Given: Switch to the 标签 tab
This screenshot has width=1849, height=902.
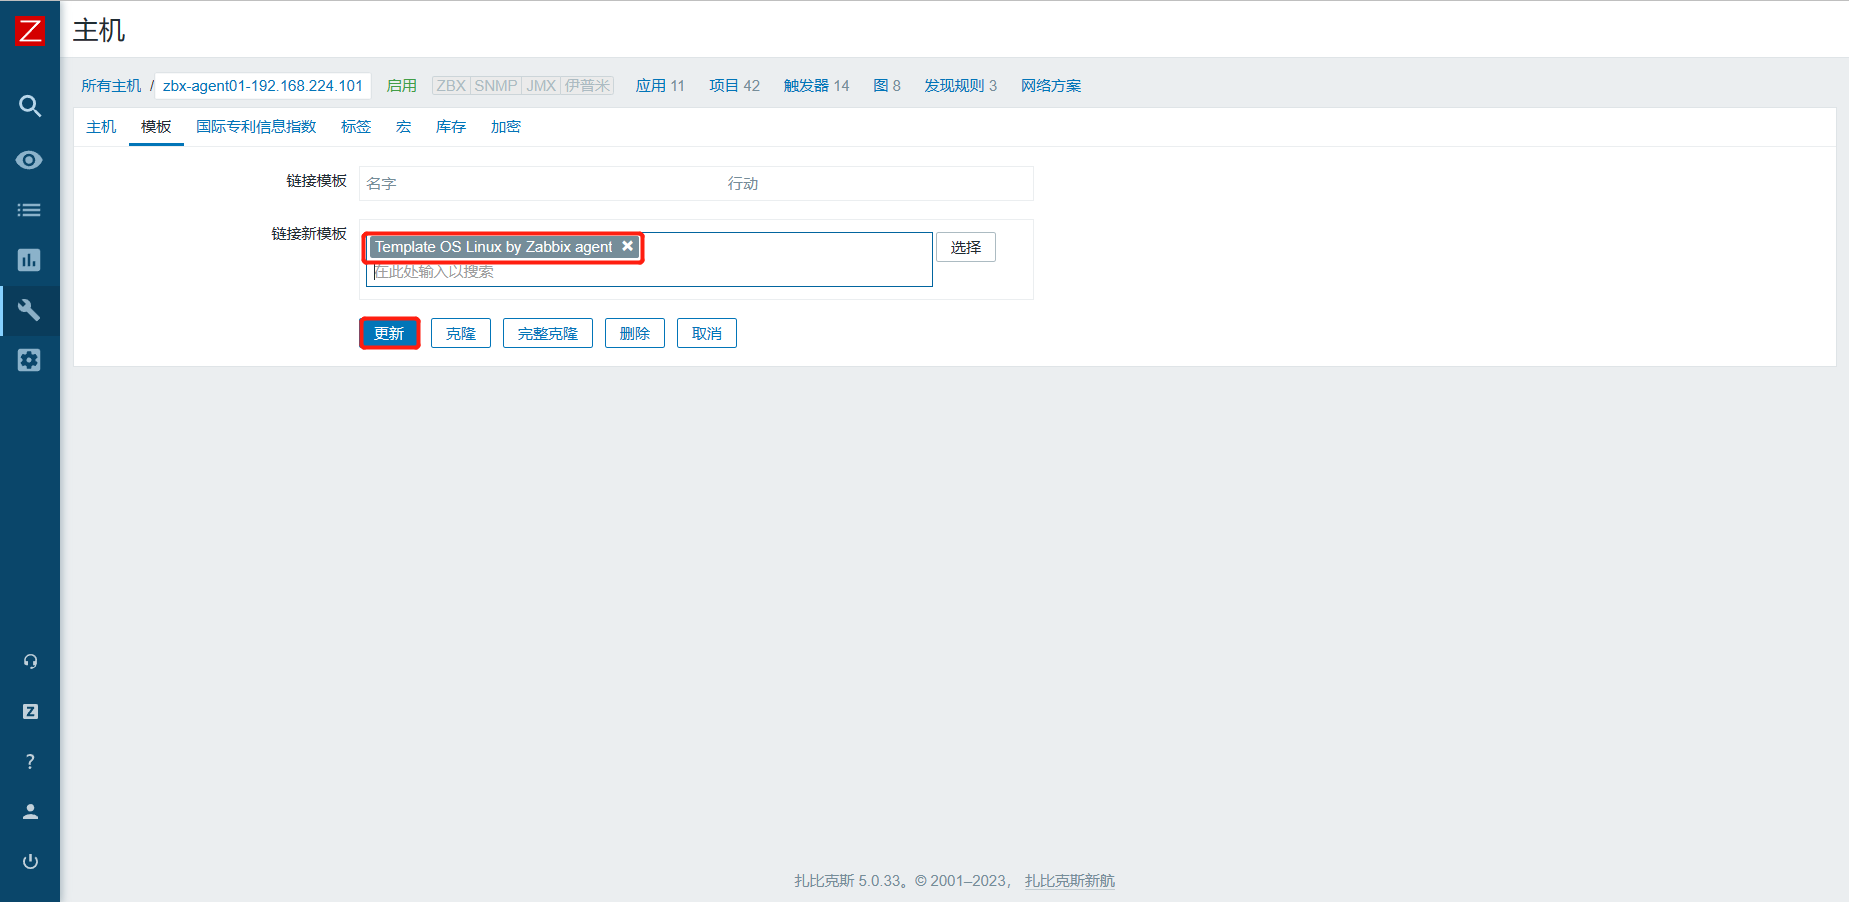Looking at the screenshot, I should pyautogui.click(x=356, y=127).
